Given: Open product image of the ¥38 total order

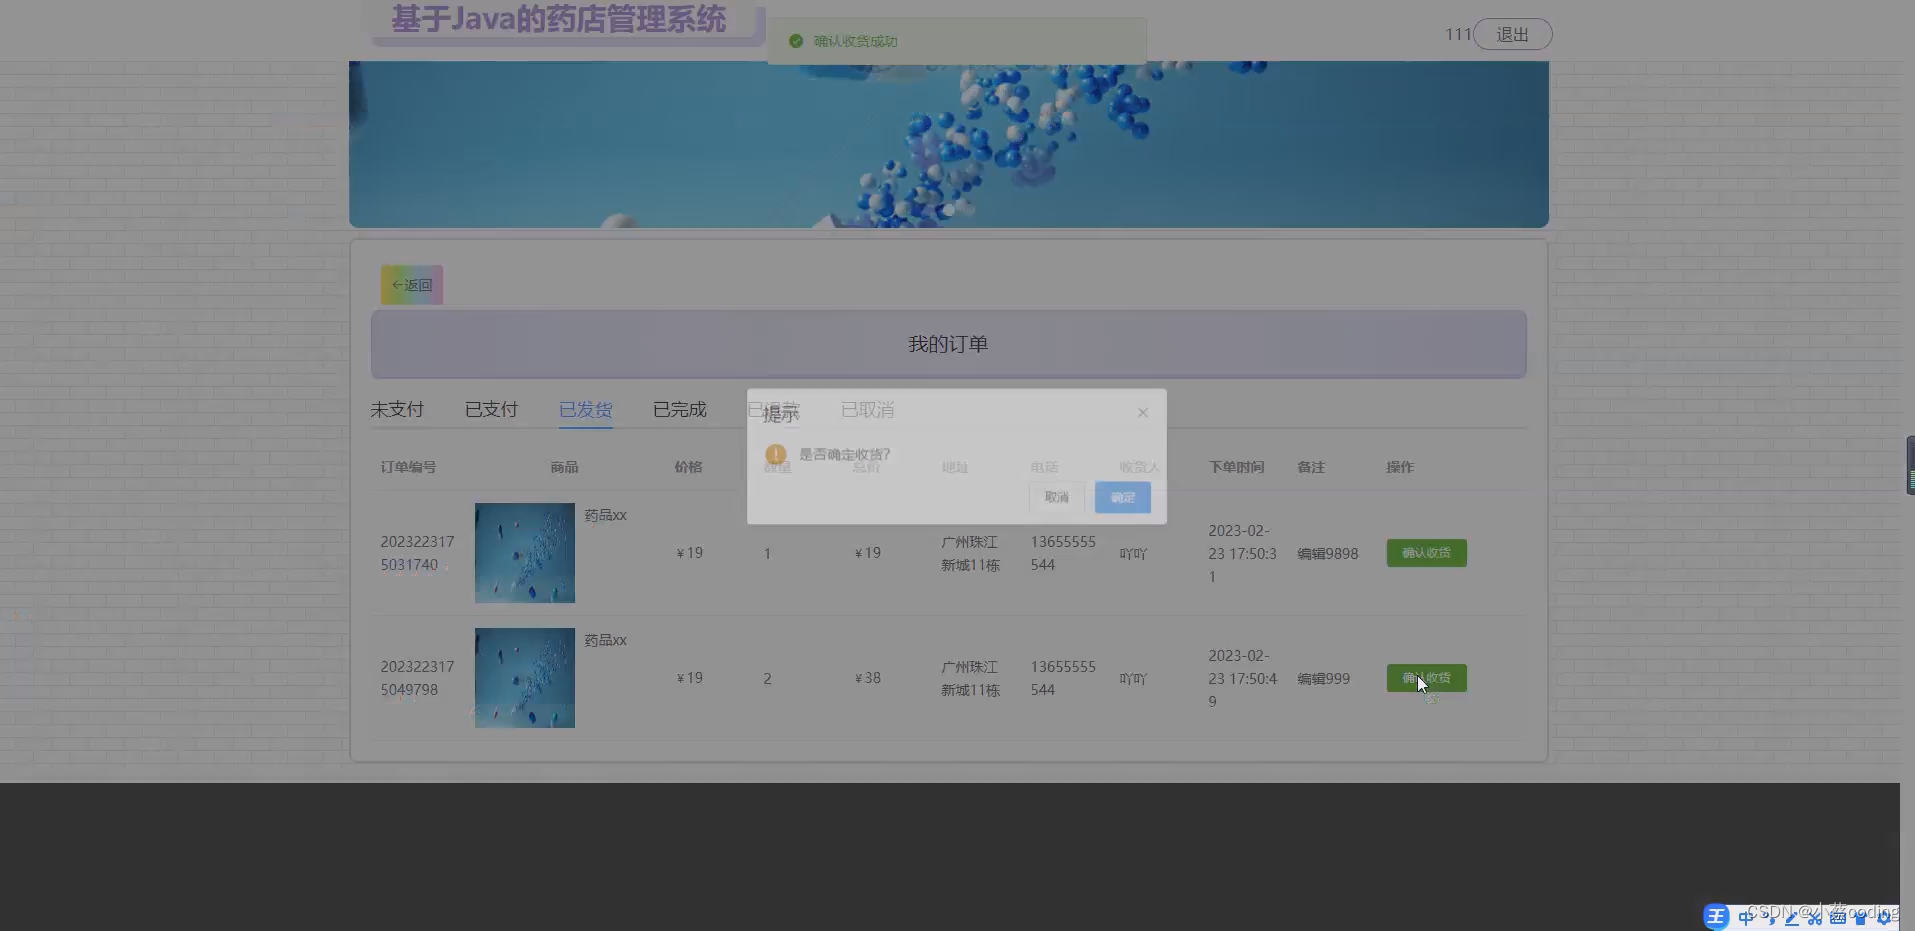Looking at the screenshot, I should (x=525, y=678).
